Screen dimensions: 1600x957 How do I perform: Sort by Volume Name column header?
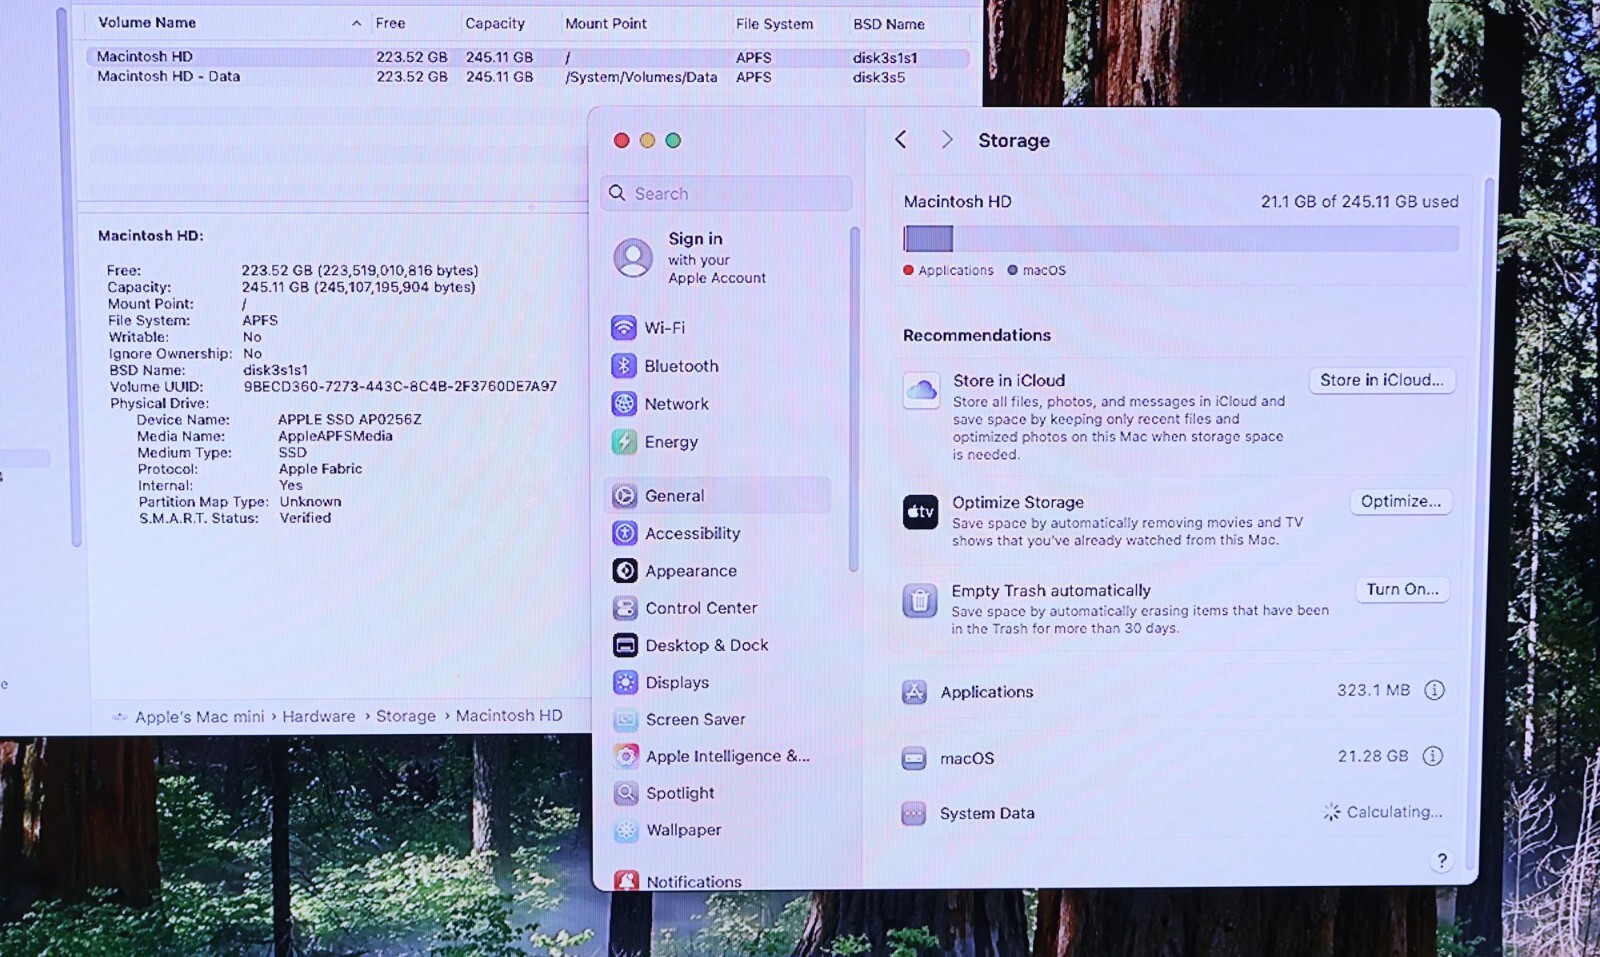(147, 23)
